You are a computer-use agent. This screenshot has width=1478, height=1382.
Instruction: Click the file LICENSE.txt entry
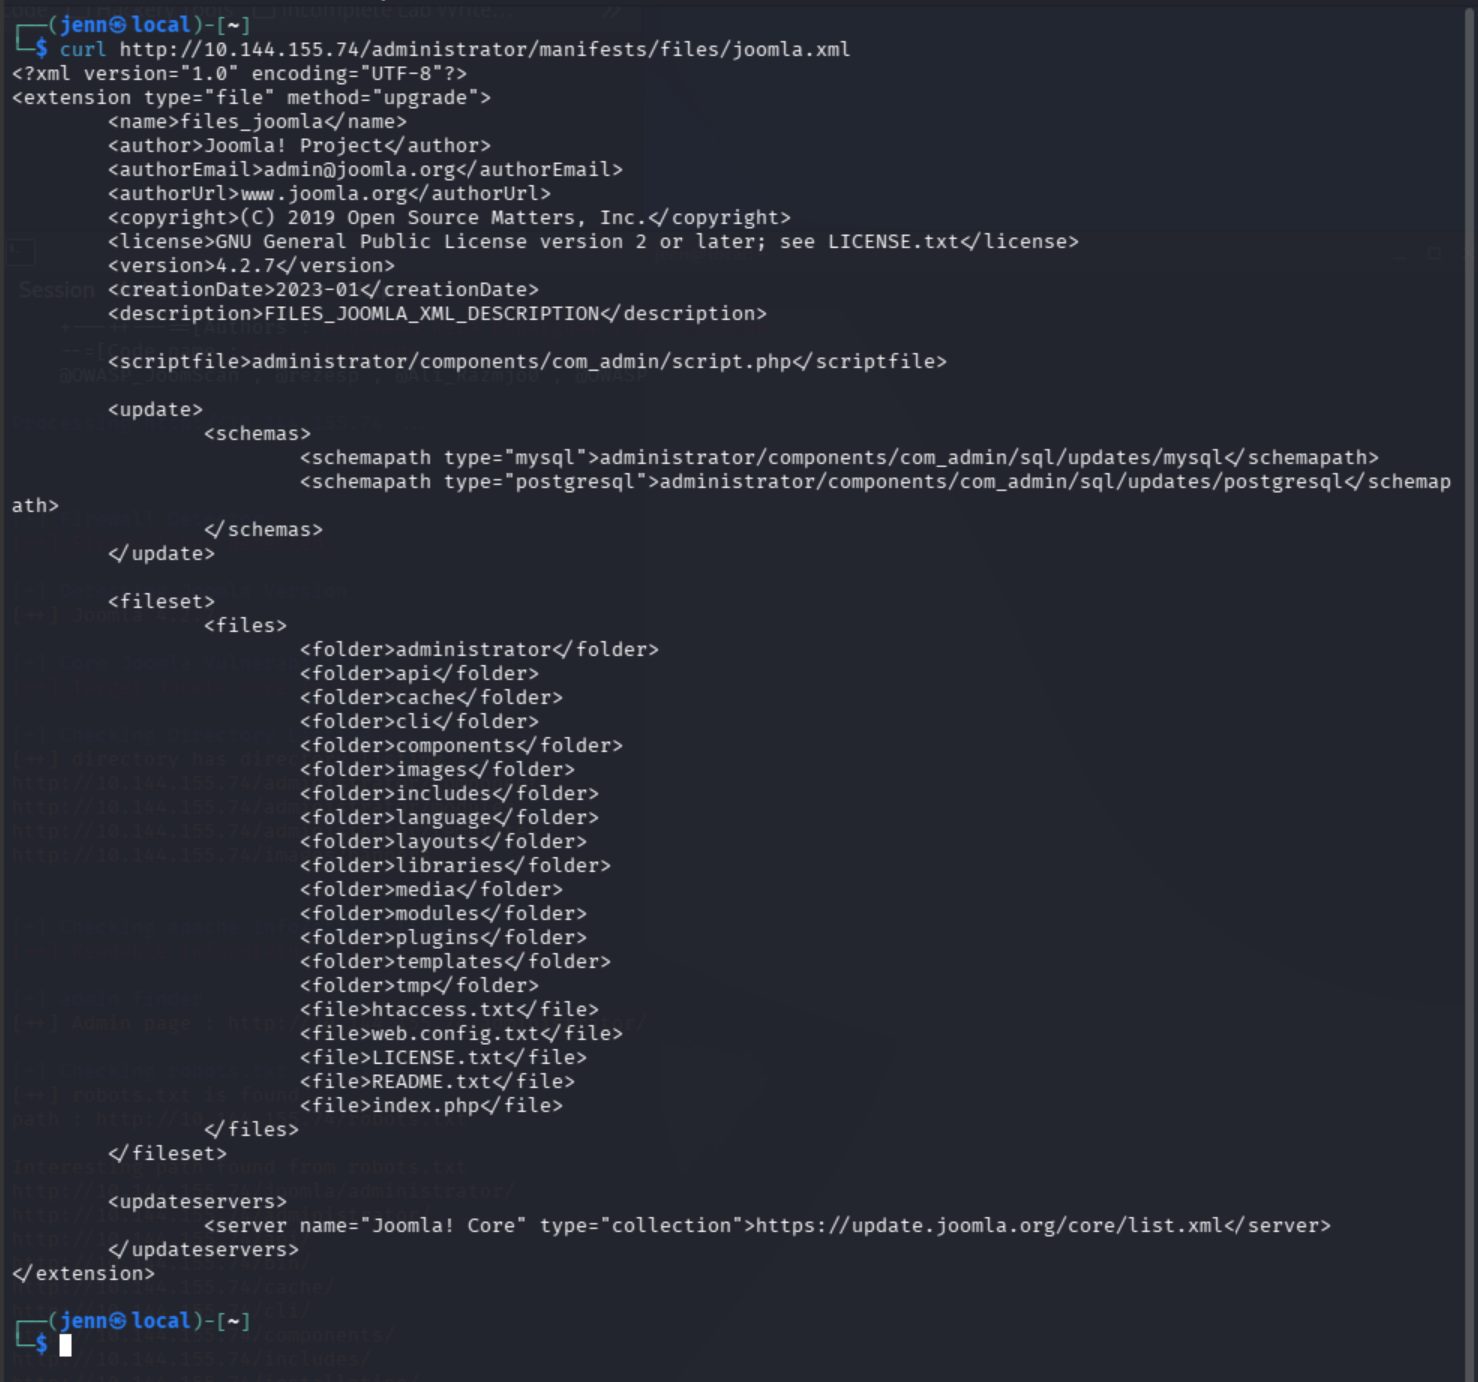[443, 1057]
